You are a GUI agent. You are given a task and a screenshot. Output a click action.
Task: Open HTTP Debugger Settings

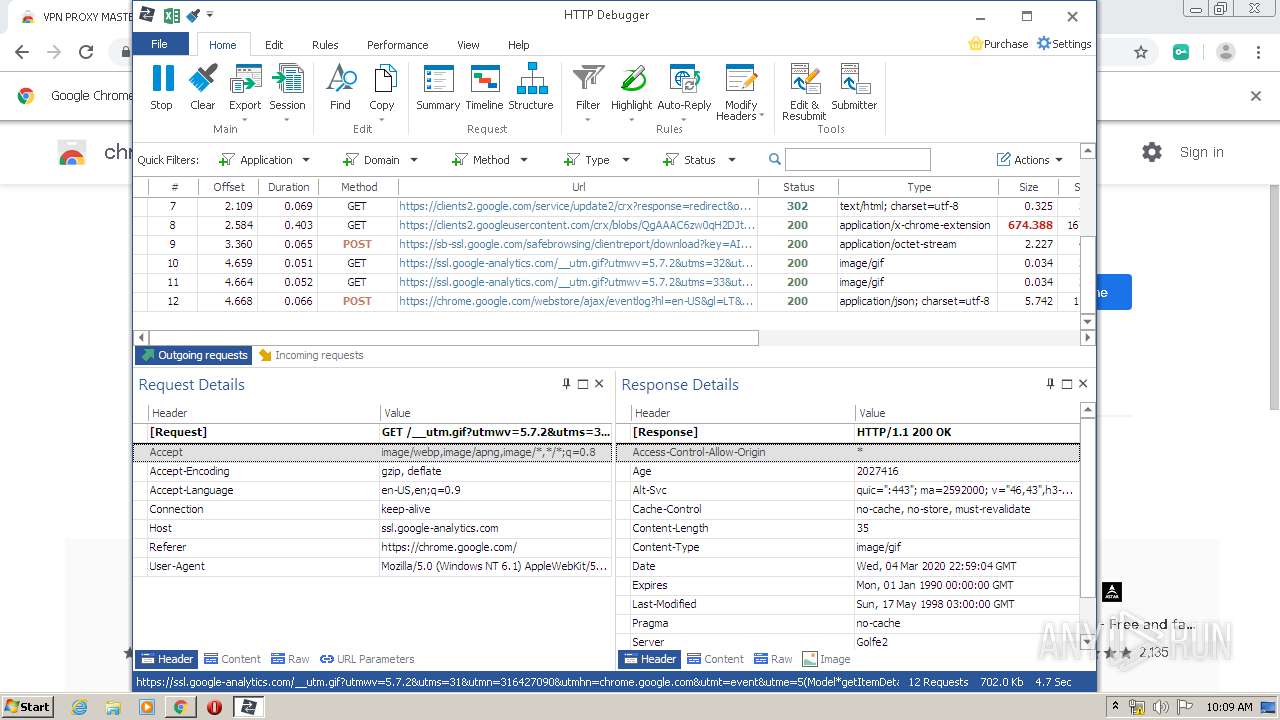[1064, 44]
